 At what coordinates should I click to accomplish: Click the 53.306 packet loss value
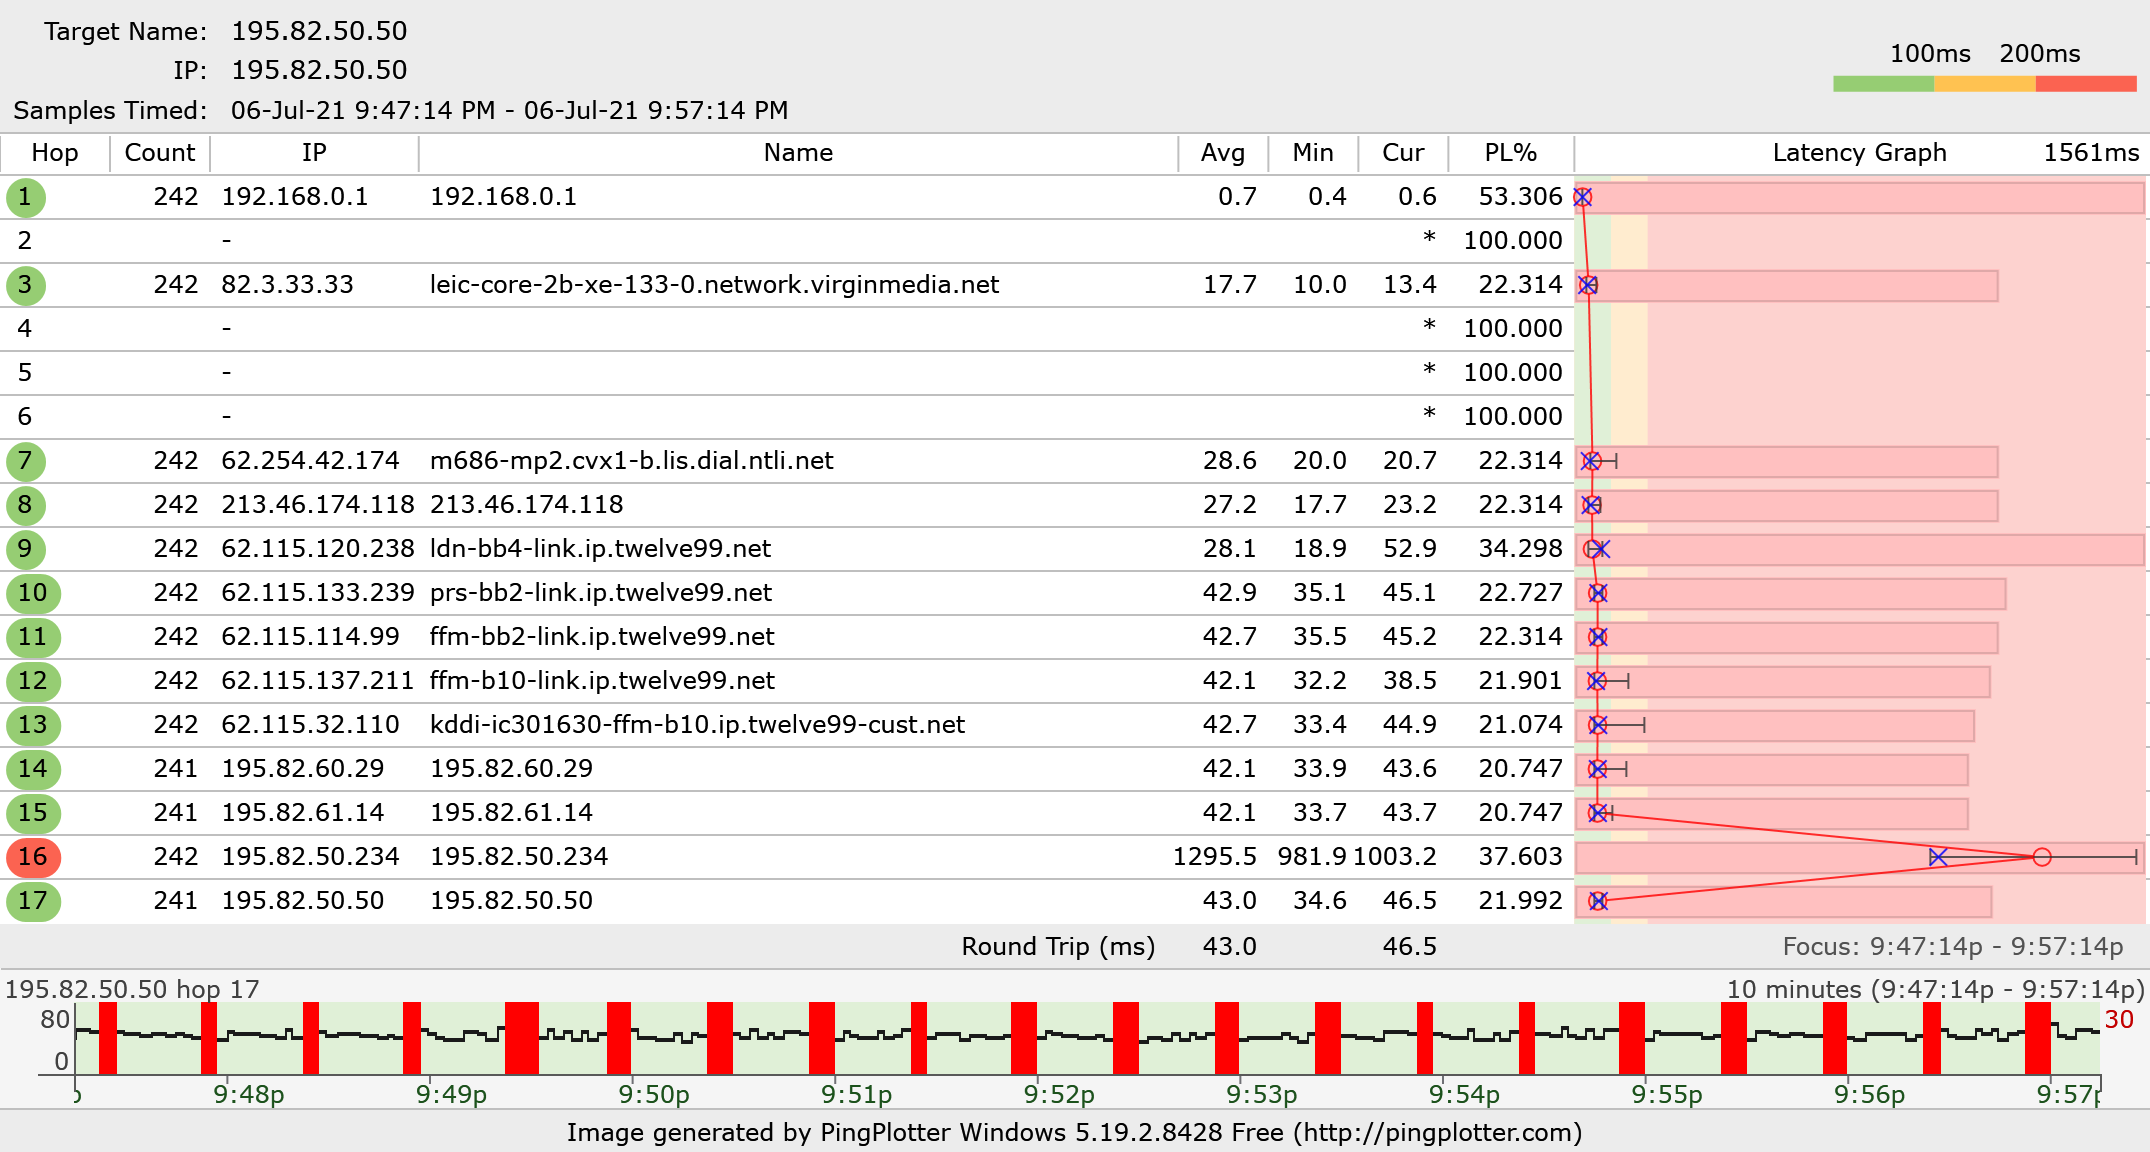(1520, 197)
